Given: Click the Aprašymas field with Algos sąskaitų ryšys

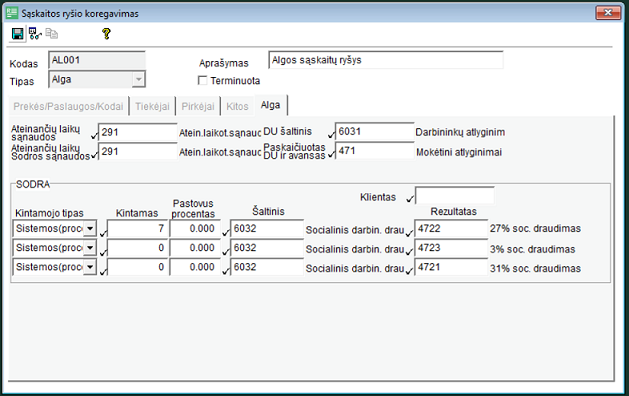Looking at the screenshot, I should [x=386, y=60].
